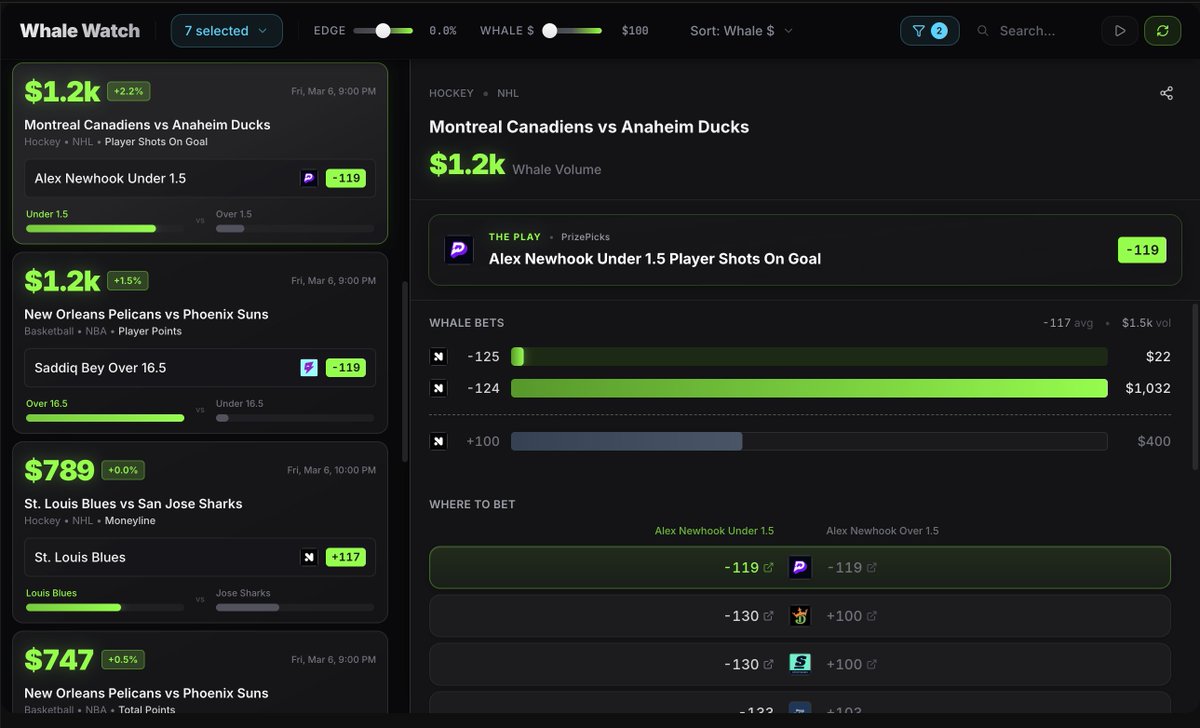Click the +0.5% edge badge
The height and width of the screenshot is (728, 1200).
pyautogui.click(x=122, y=659)
